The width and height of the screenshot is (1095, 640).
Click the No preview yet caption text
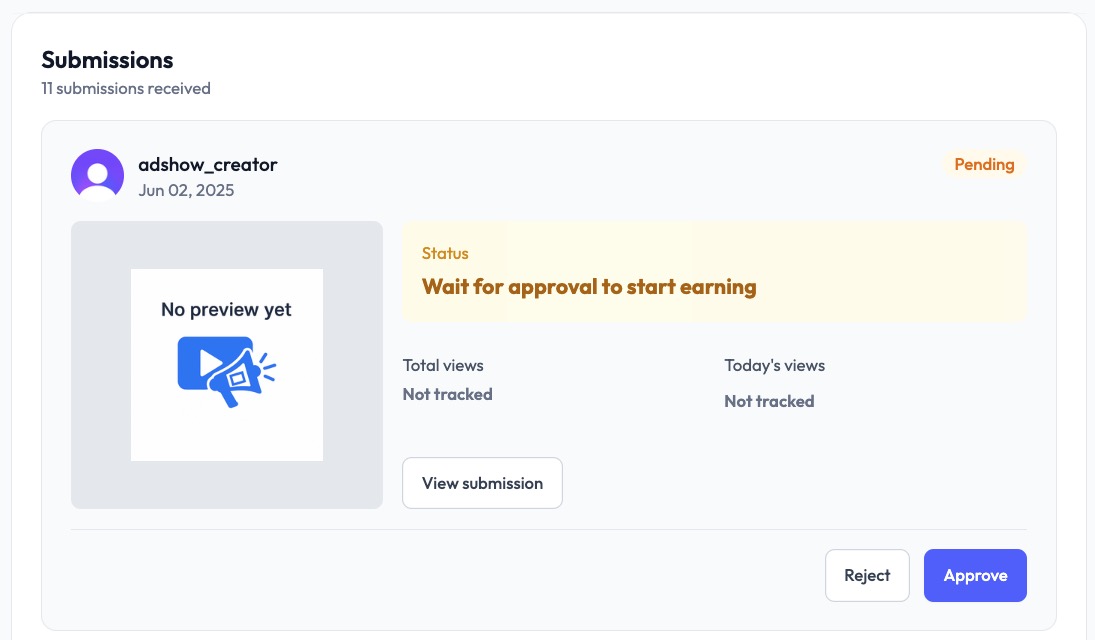point(226,310)
